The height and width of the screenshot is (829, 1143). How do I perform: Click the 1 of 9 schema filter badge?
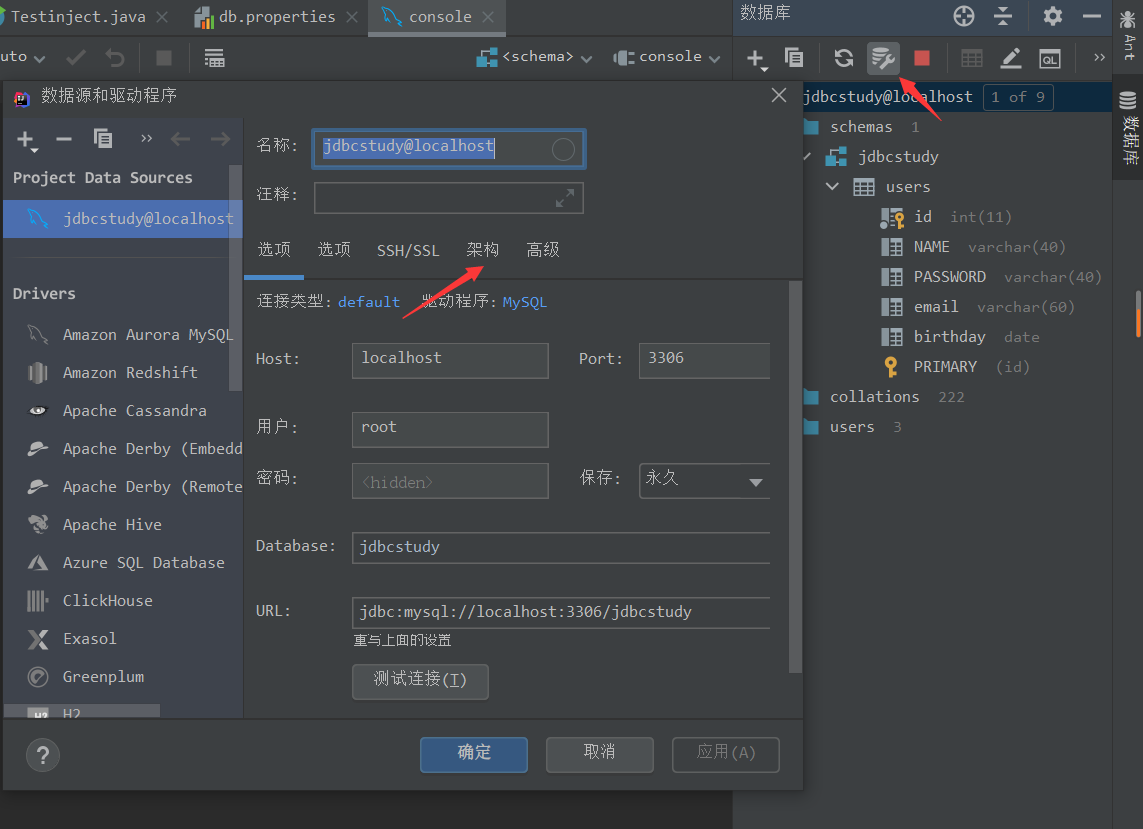1018,97
